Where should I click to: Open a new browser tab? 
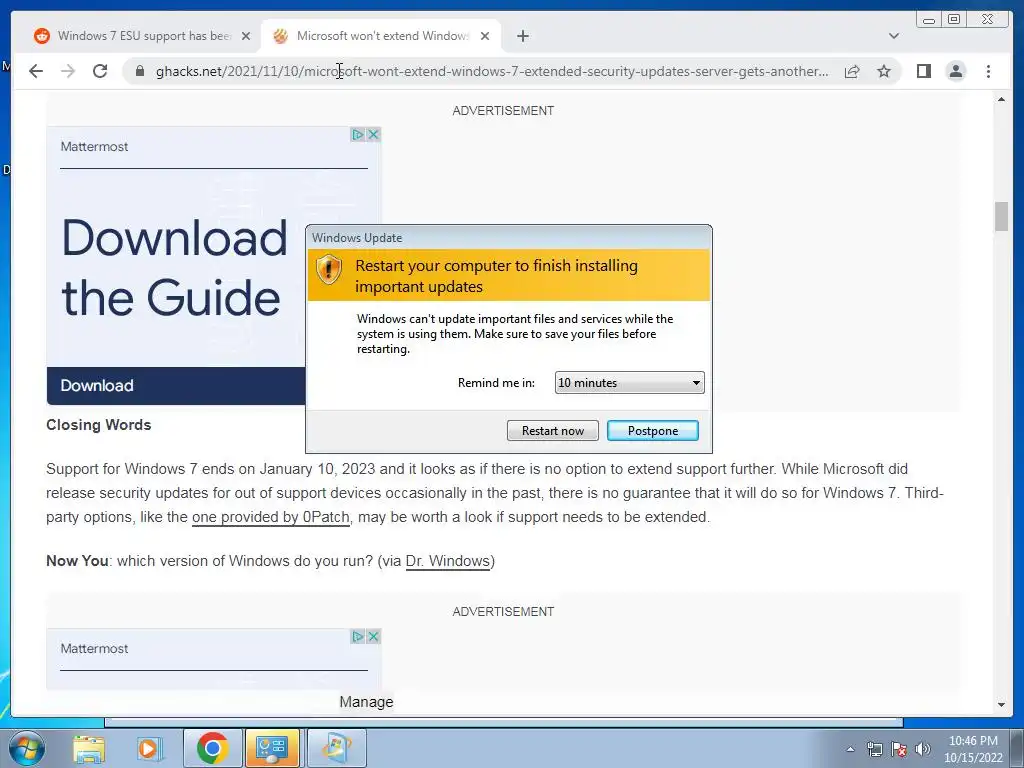coord(522,36)
